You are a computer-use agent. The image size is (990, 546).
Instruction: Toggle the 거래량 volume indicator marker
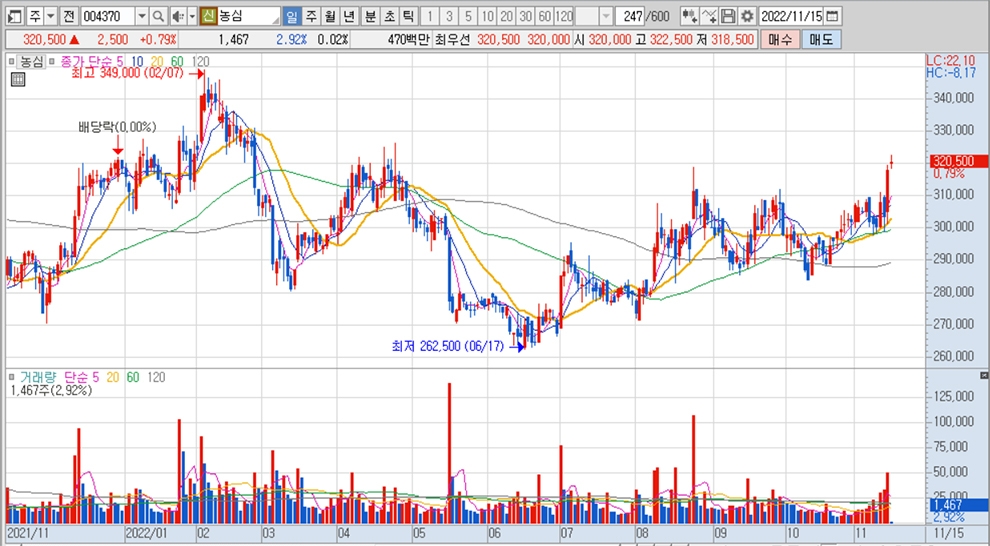click(12, 377)
